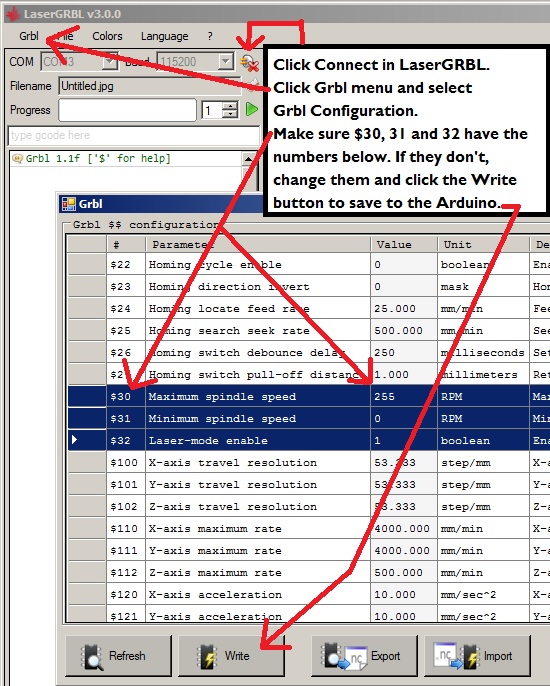Expand the Baud rate dropdown
550x686 pixels.
pos(226,62)
